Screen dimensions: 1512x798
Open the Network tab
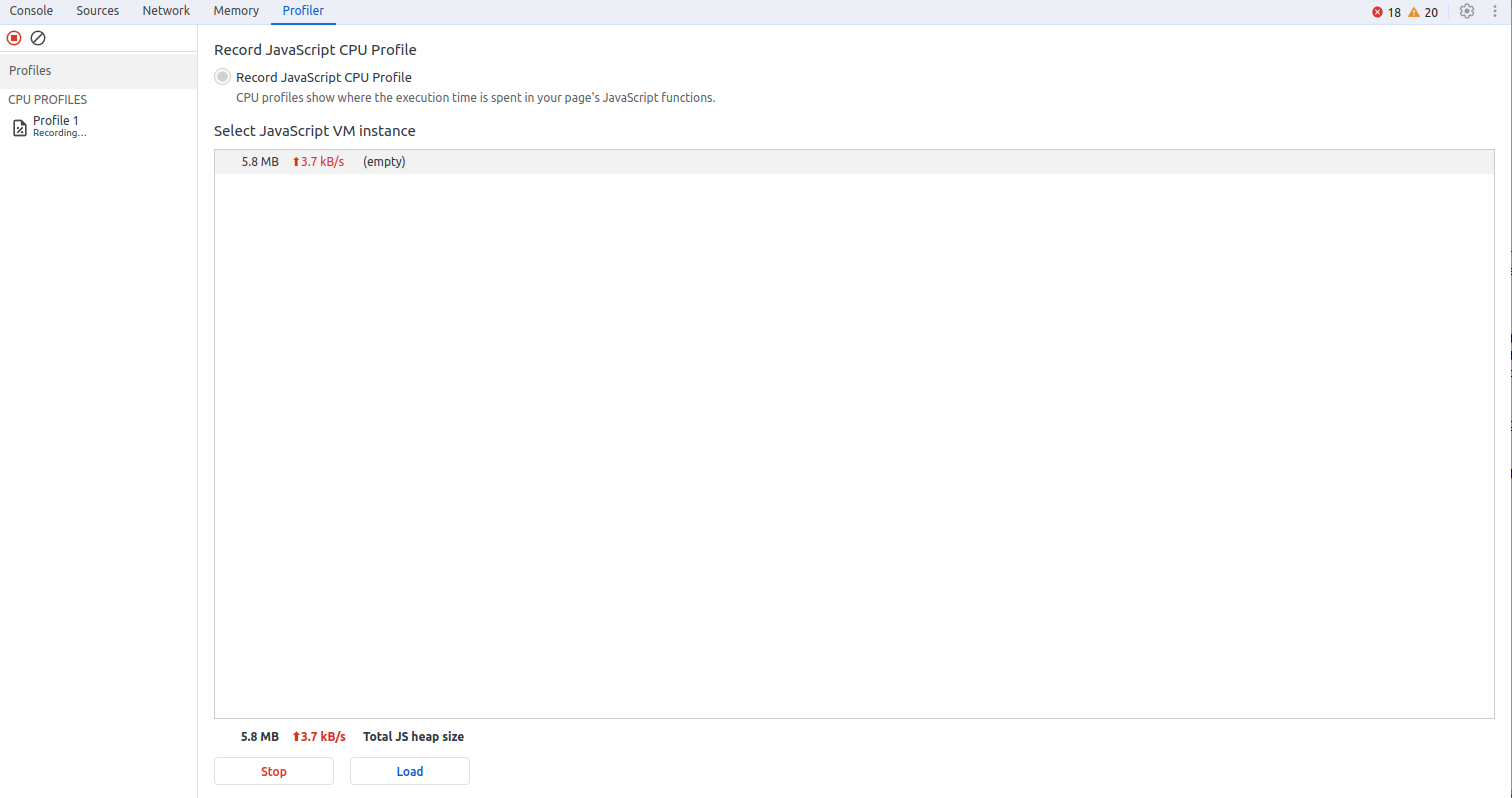[165, 11]
